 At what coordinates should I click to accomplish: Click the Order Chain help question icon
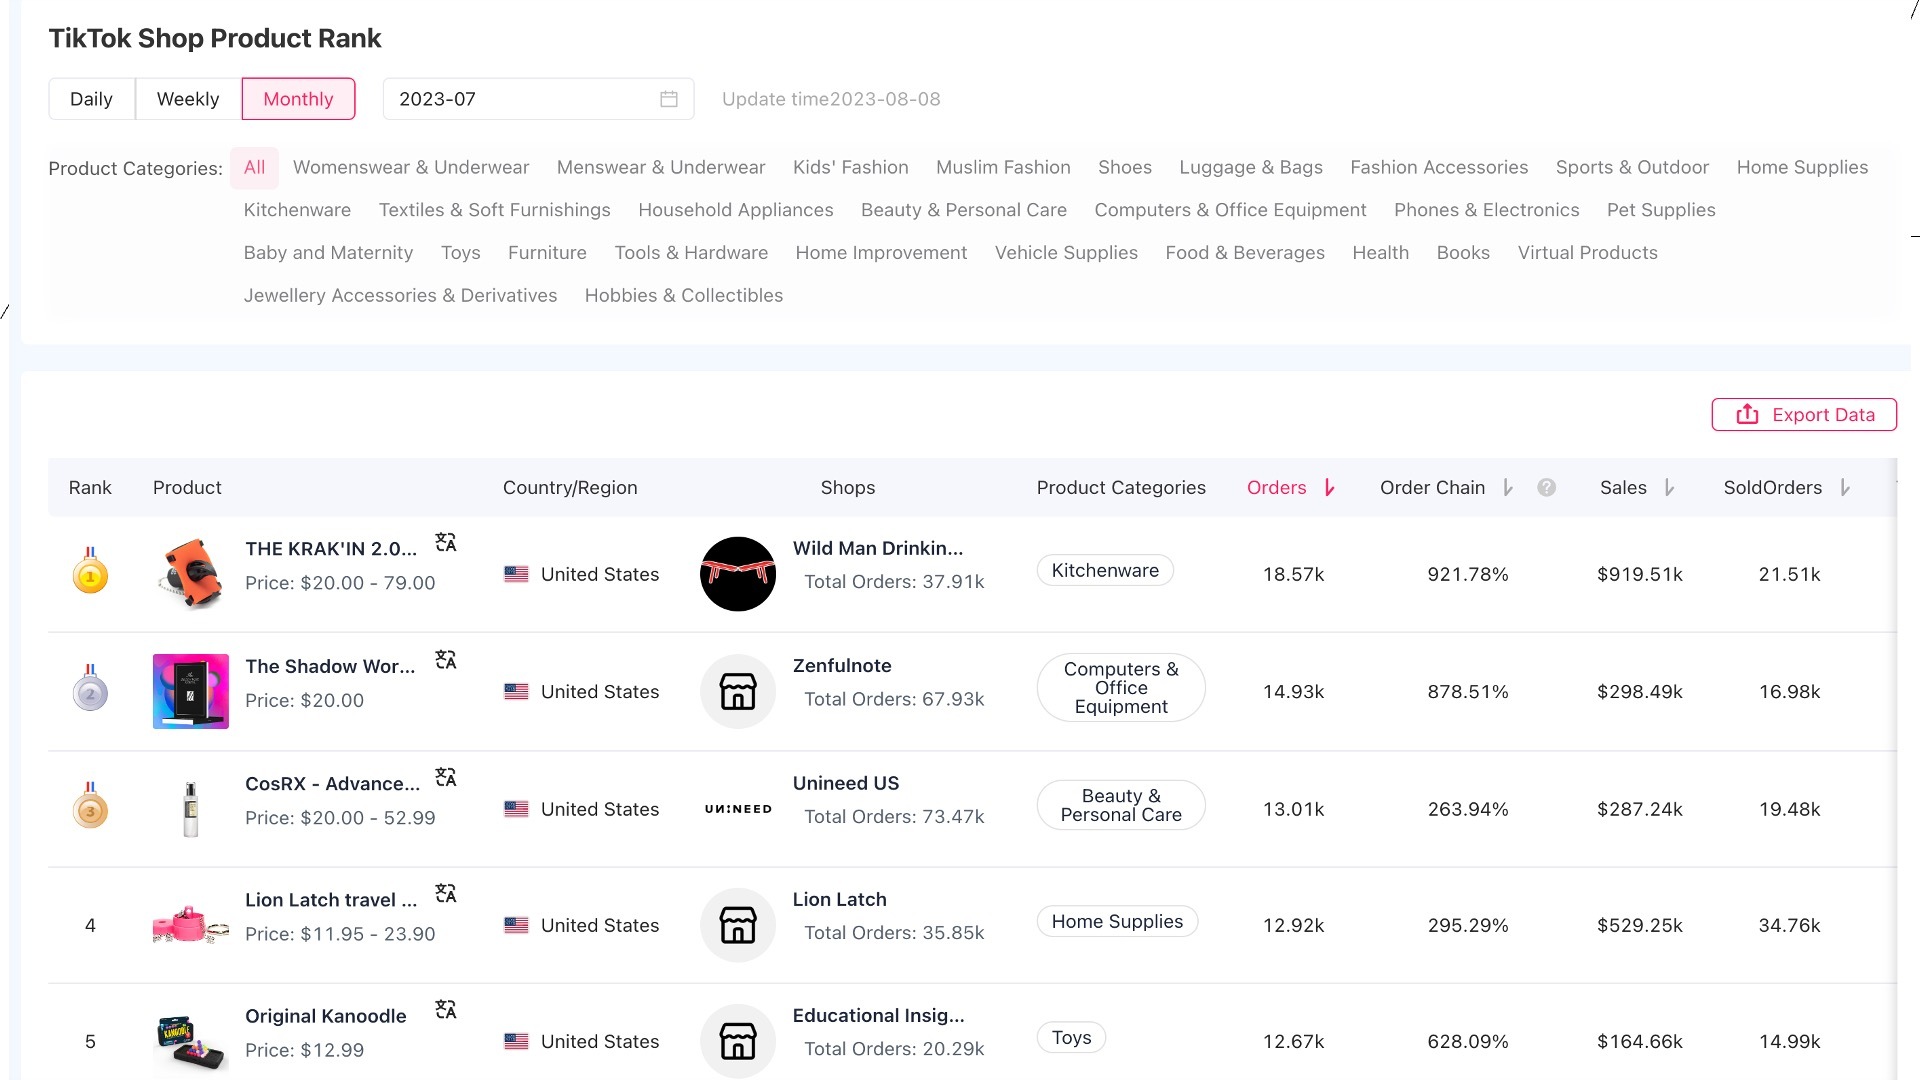1546,488
